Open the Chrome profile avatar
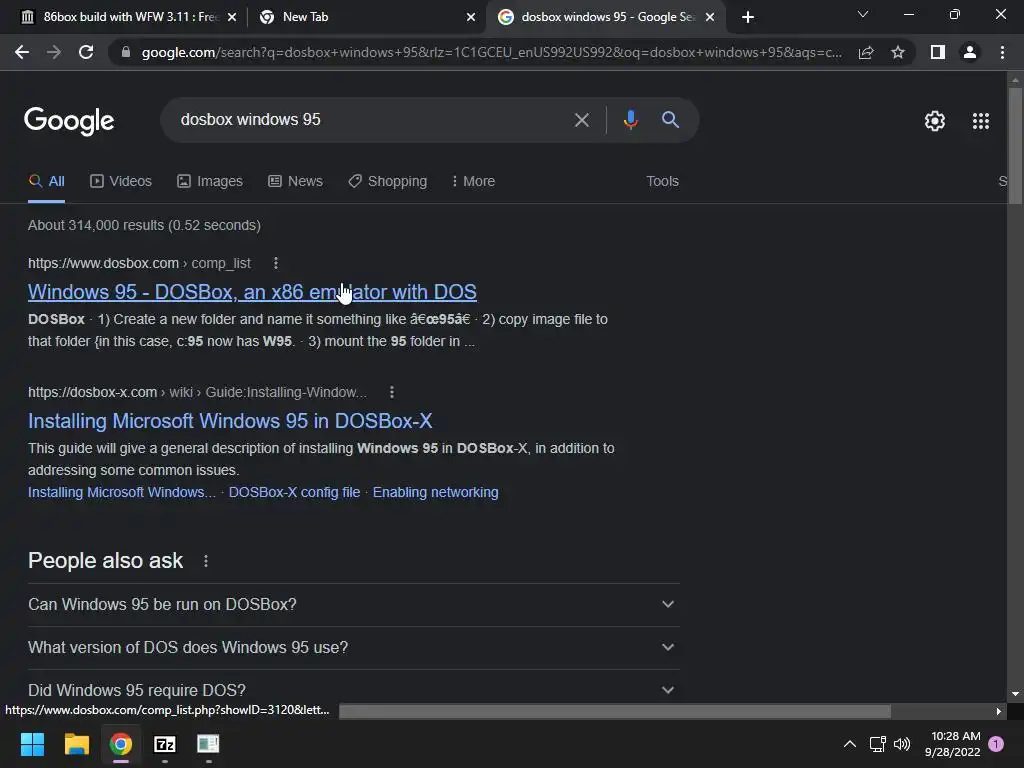The image size is (1024, 768). pos(970,52)
